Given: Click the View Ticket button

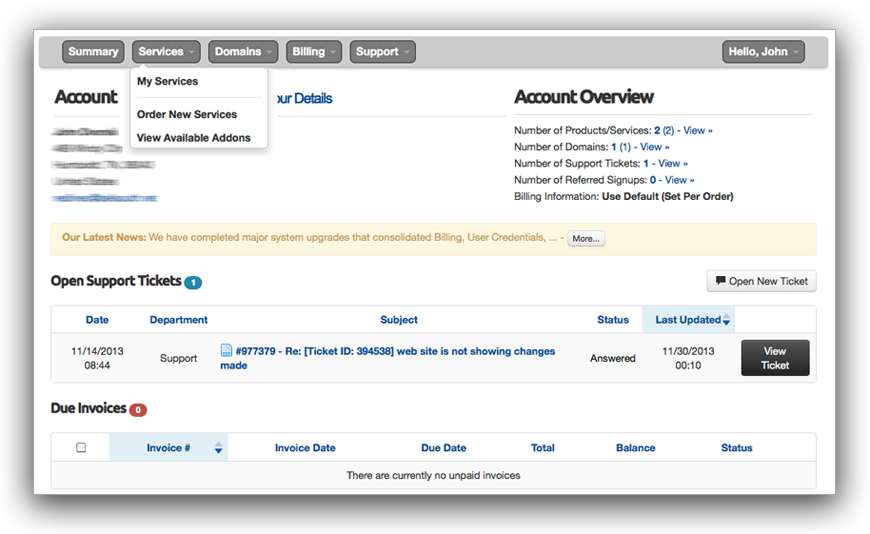Looking at the screenshot, I should click(x=774, y=358).
